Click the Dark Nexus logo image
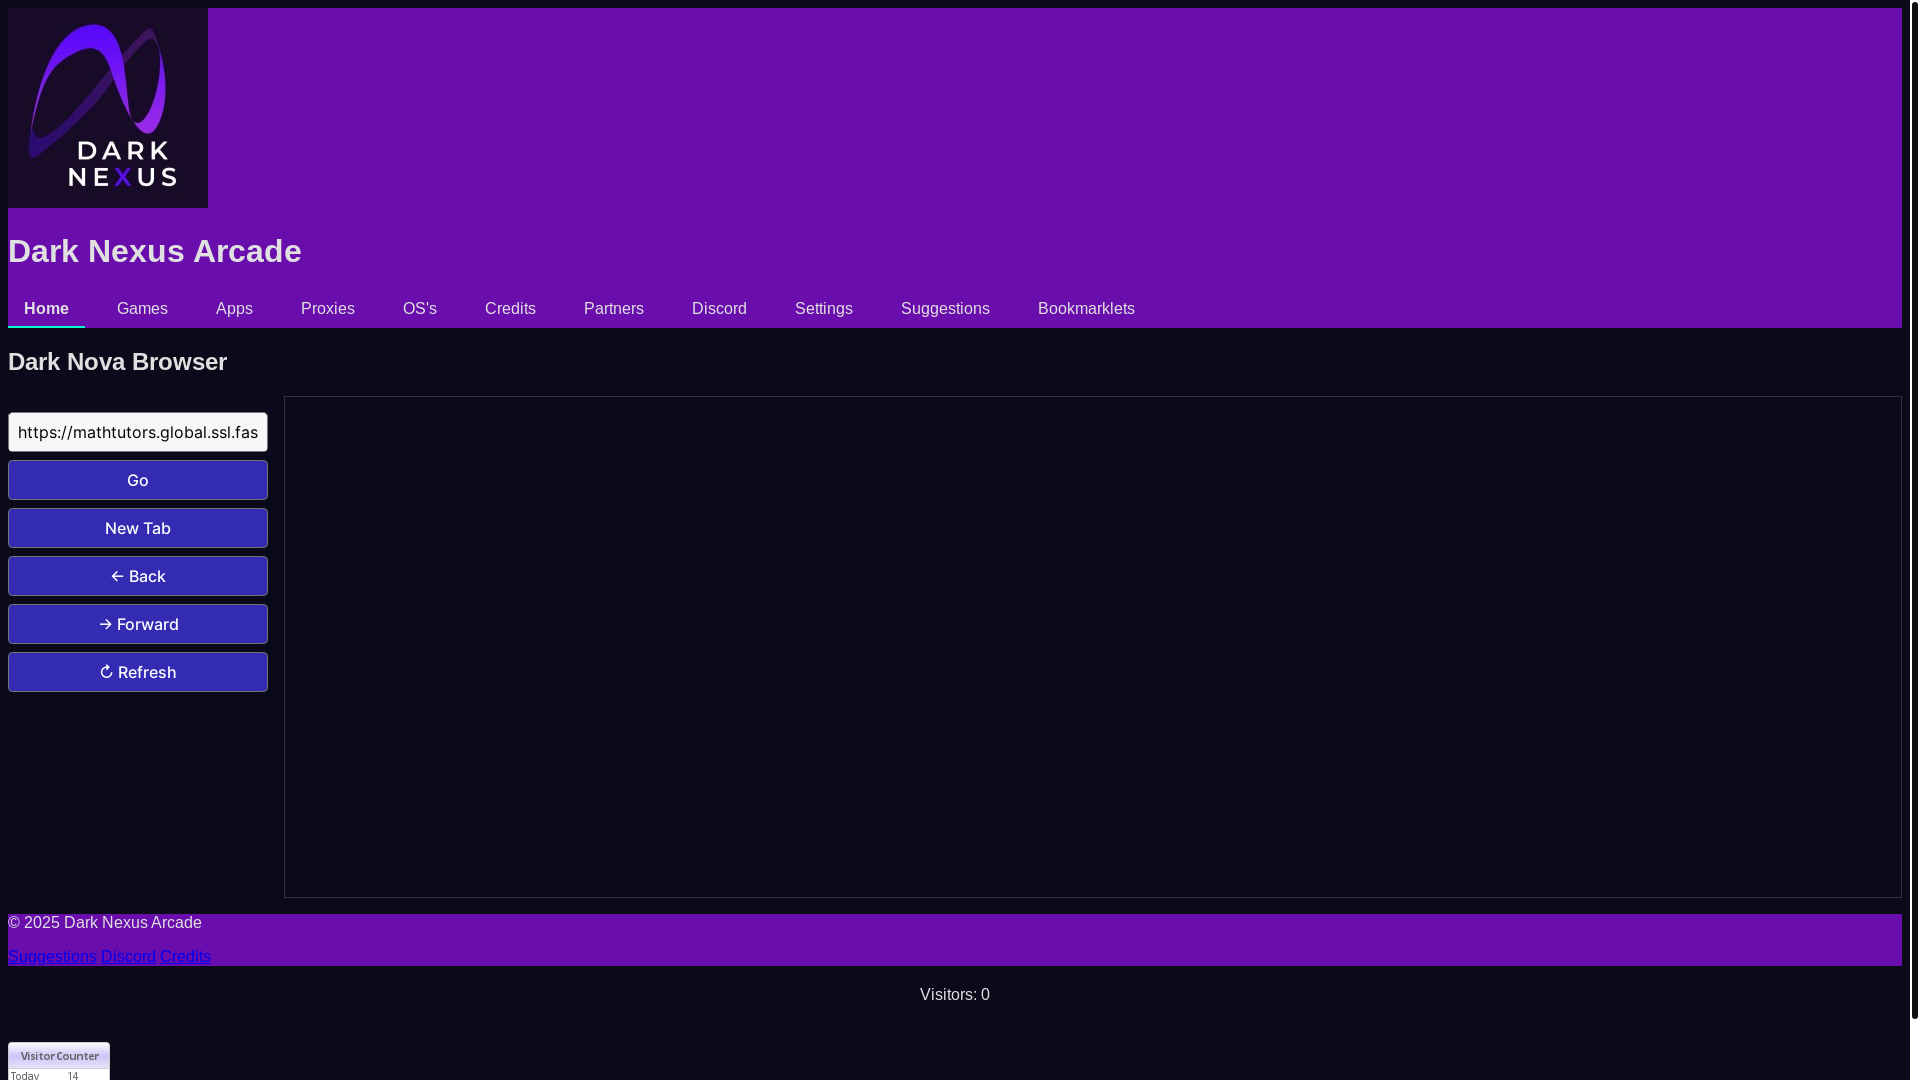Screen dimensions: 1920x1080 [x=108, y=108]
